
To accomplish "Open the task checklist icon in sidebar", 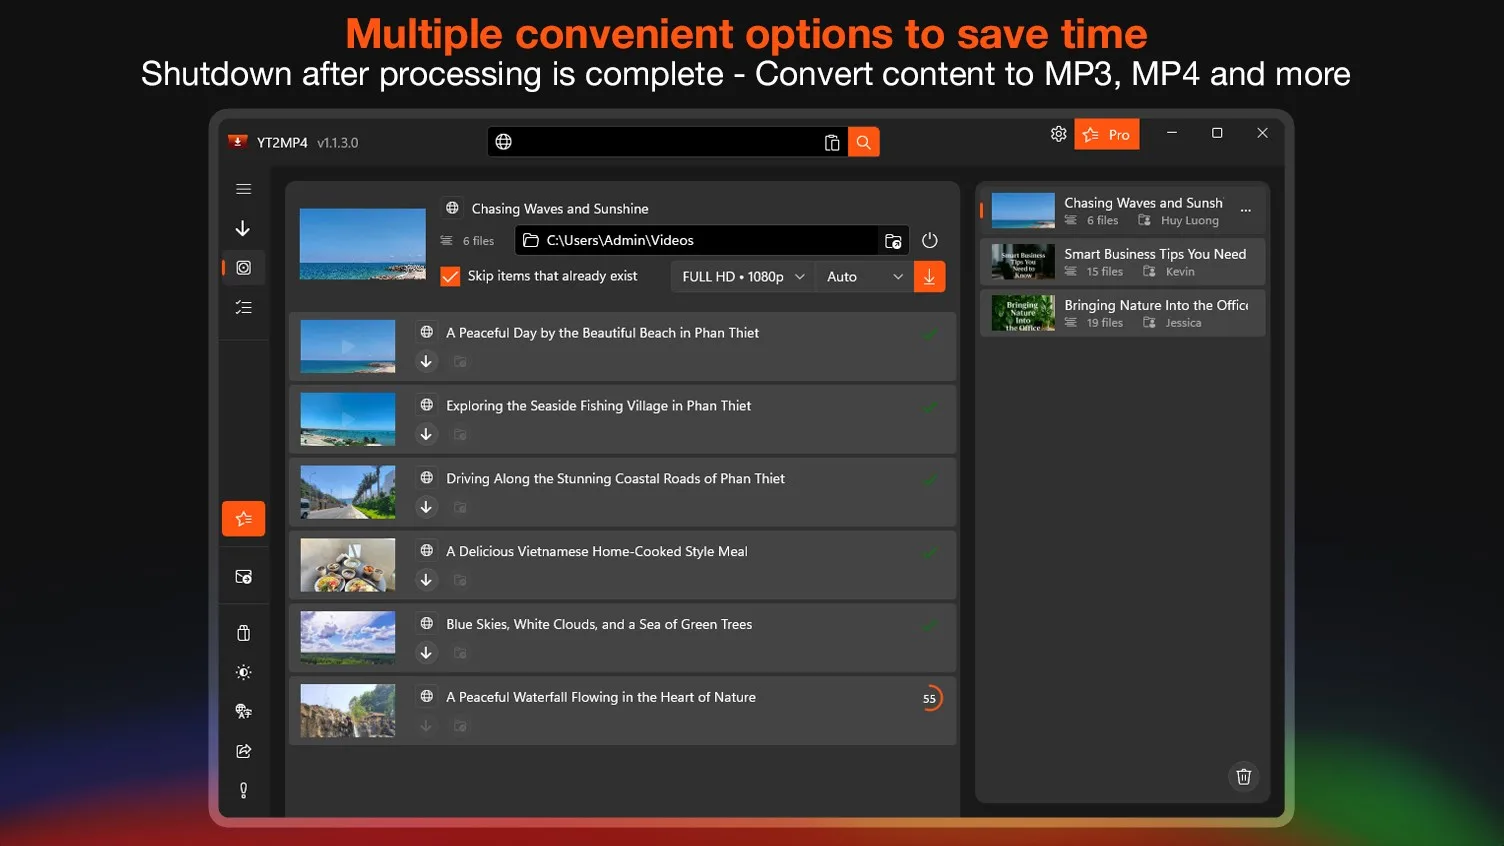I will (x=243, y=307).
